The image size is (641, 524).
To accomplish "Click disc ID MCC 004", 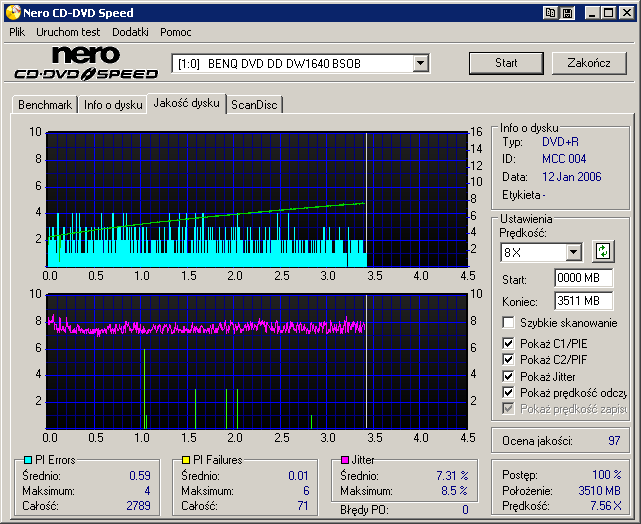I will [x=564, y=159].
